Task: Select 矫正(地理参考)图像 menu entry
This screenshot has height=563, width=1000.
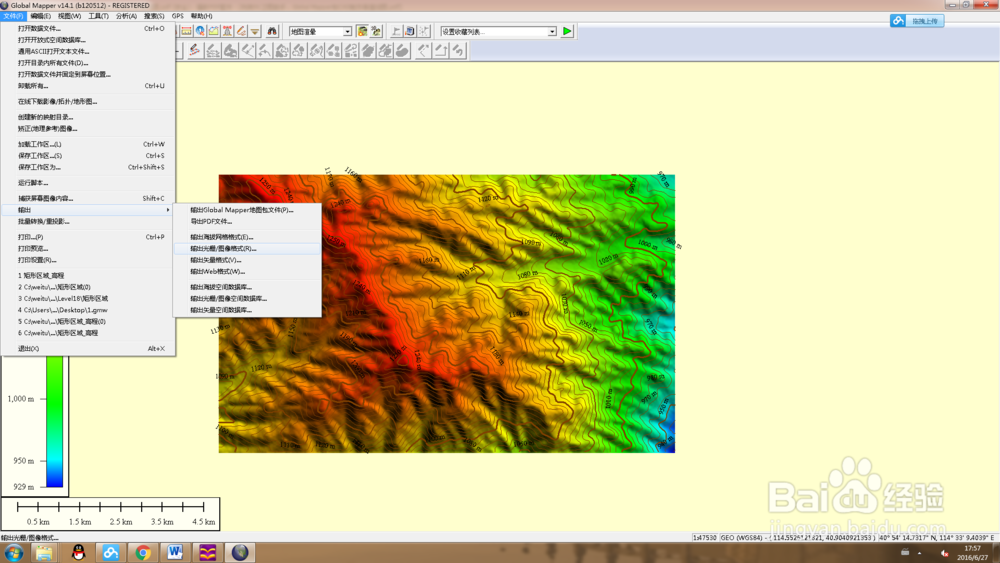Action: point(88,129)
